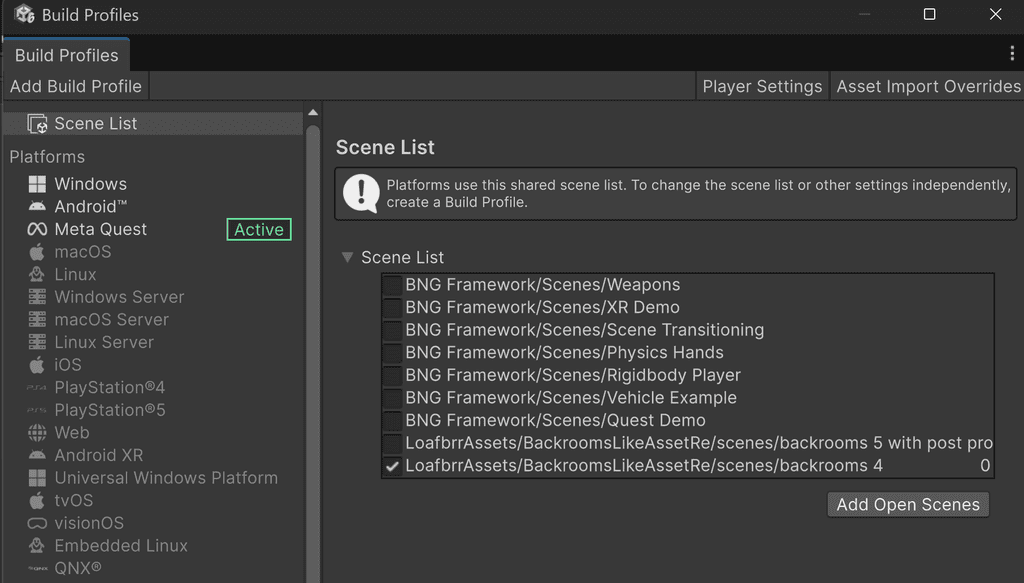The height and width of the screenshot is (583, 1024).
Task: Select the Web platform label
Action: pos(72,432)
